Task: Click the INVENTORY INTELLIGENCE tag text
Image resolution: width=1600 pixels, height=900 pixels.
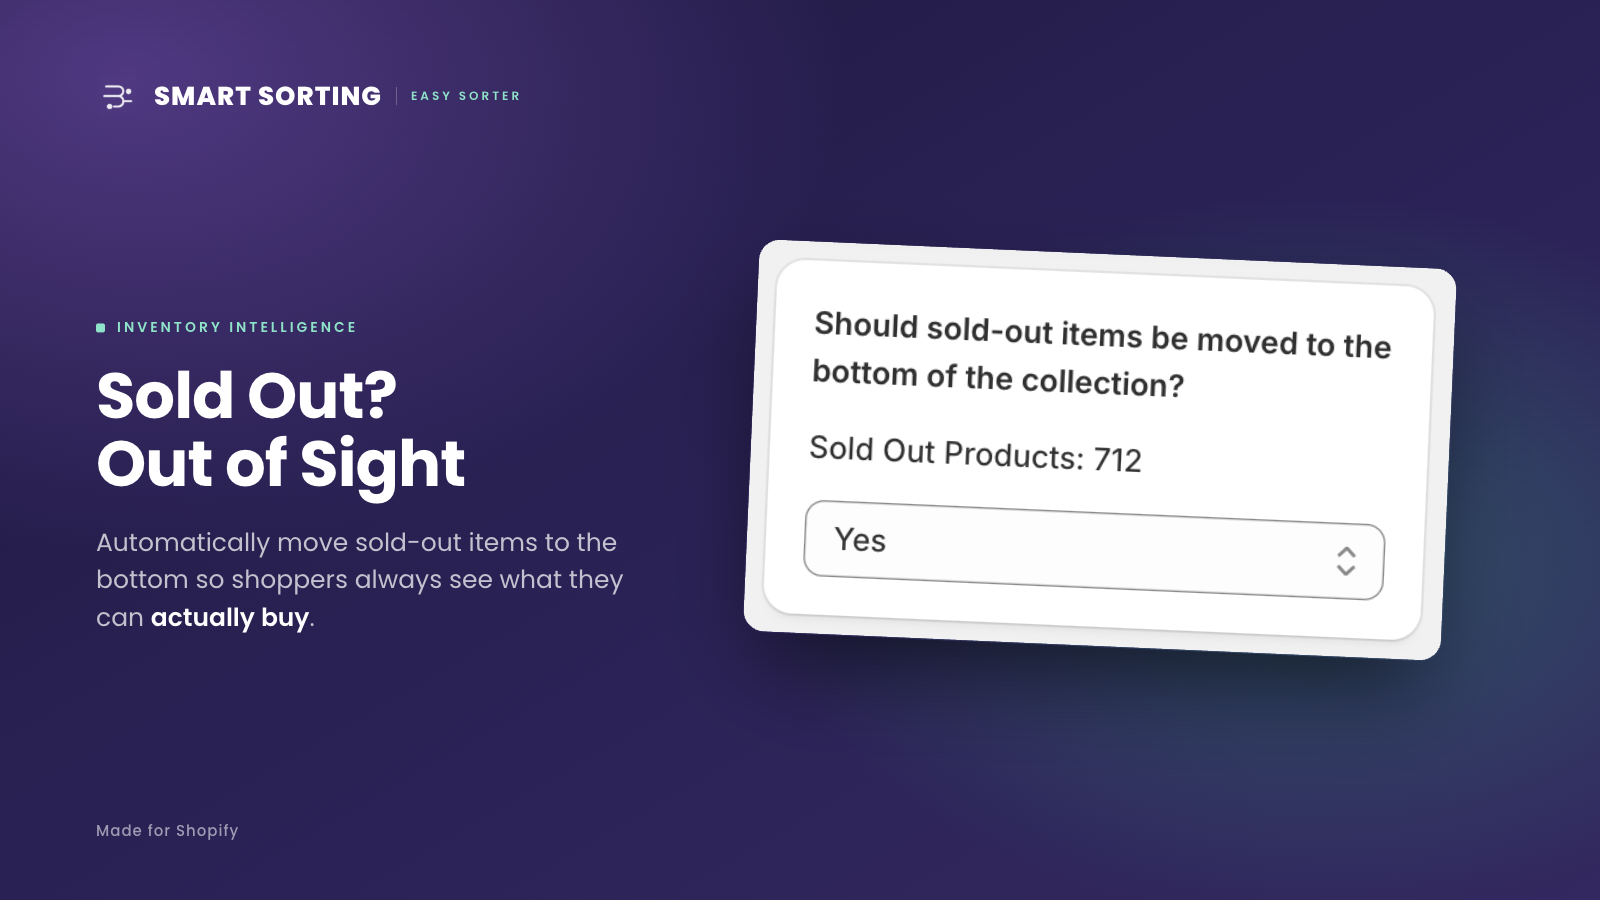Action: [236, 327]
